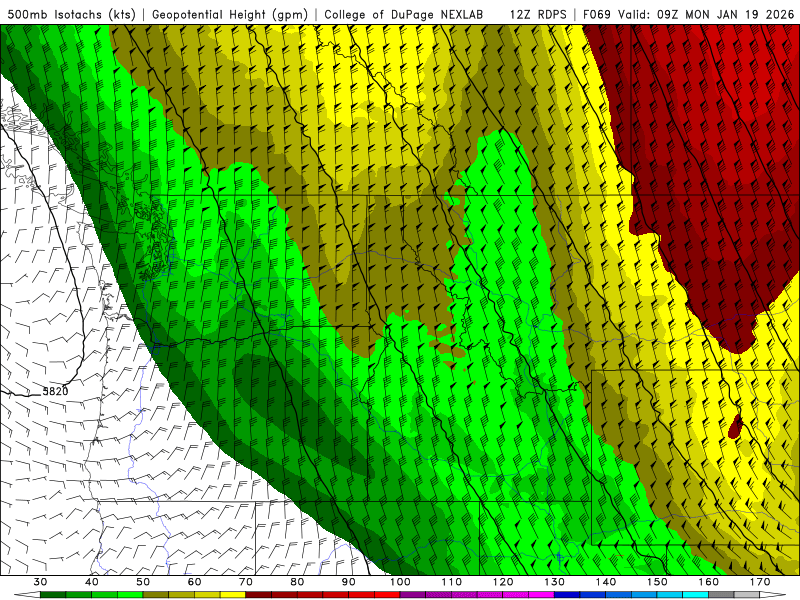Click the 'Valid: 09Z MON JAN 19 2026' text
800x600 pixels.
(x=706, y=14)
